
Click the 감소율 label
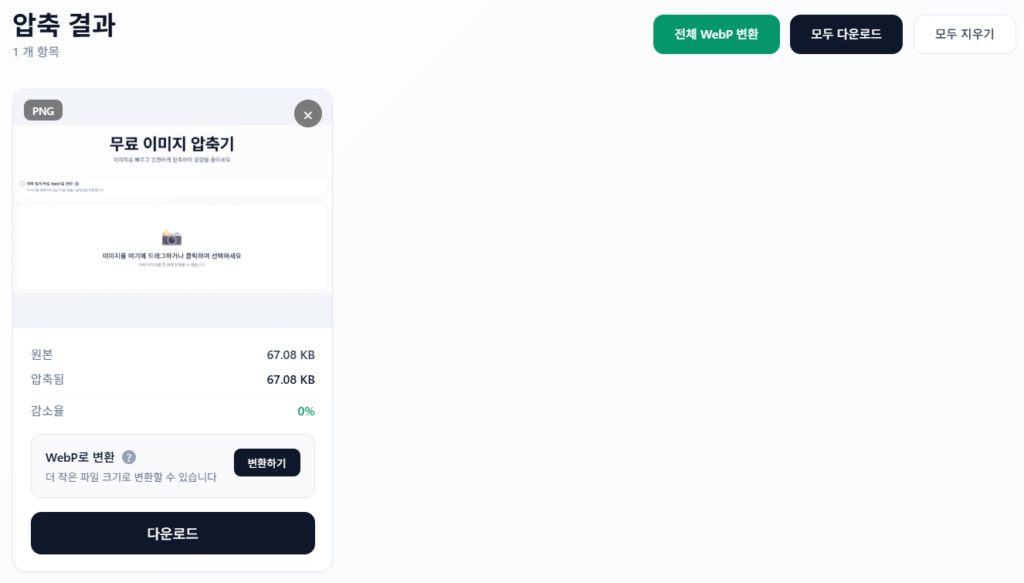tap(47, 411)
